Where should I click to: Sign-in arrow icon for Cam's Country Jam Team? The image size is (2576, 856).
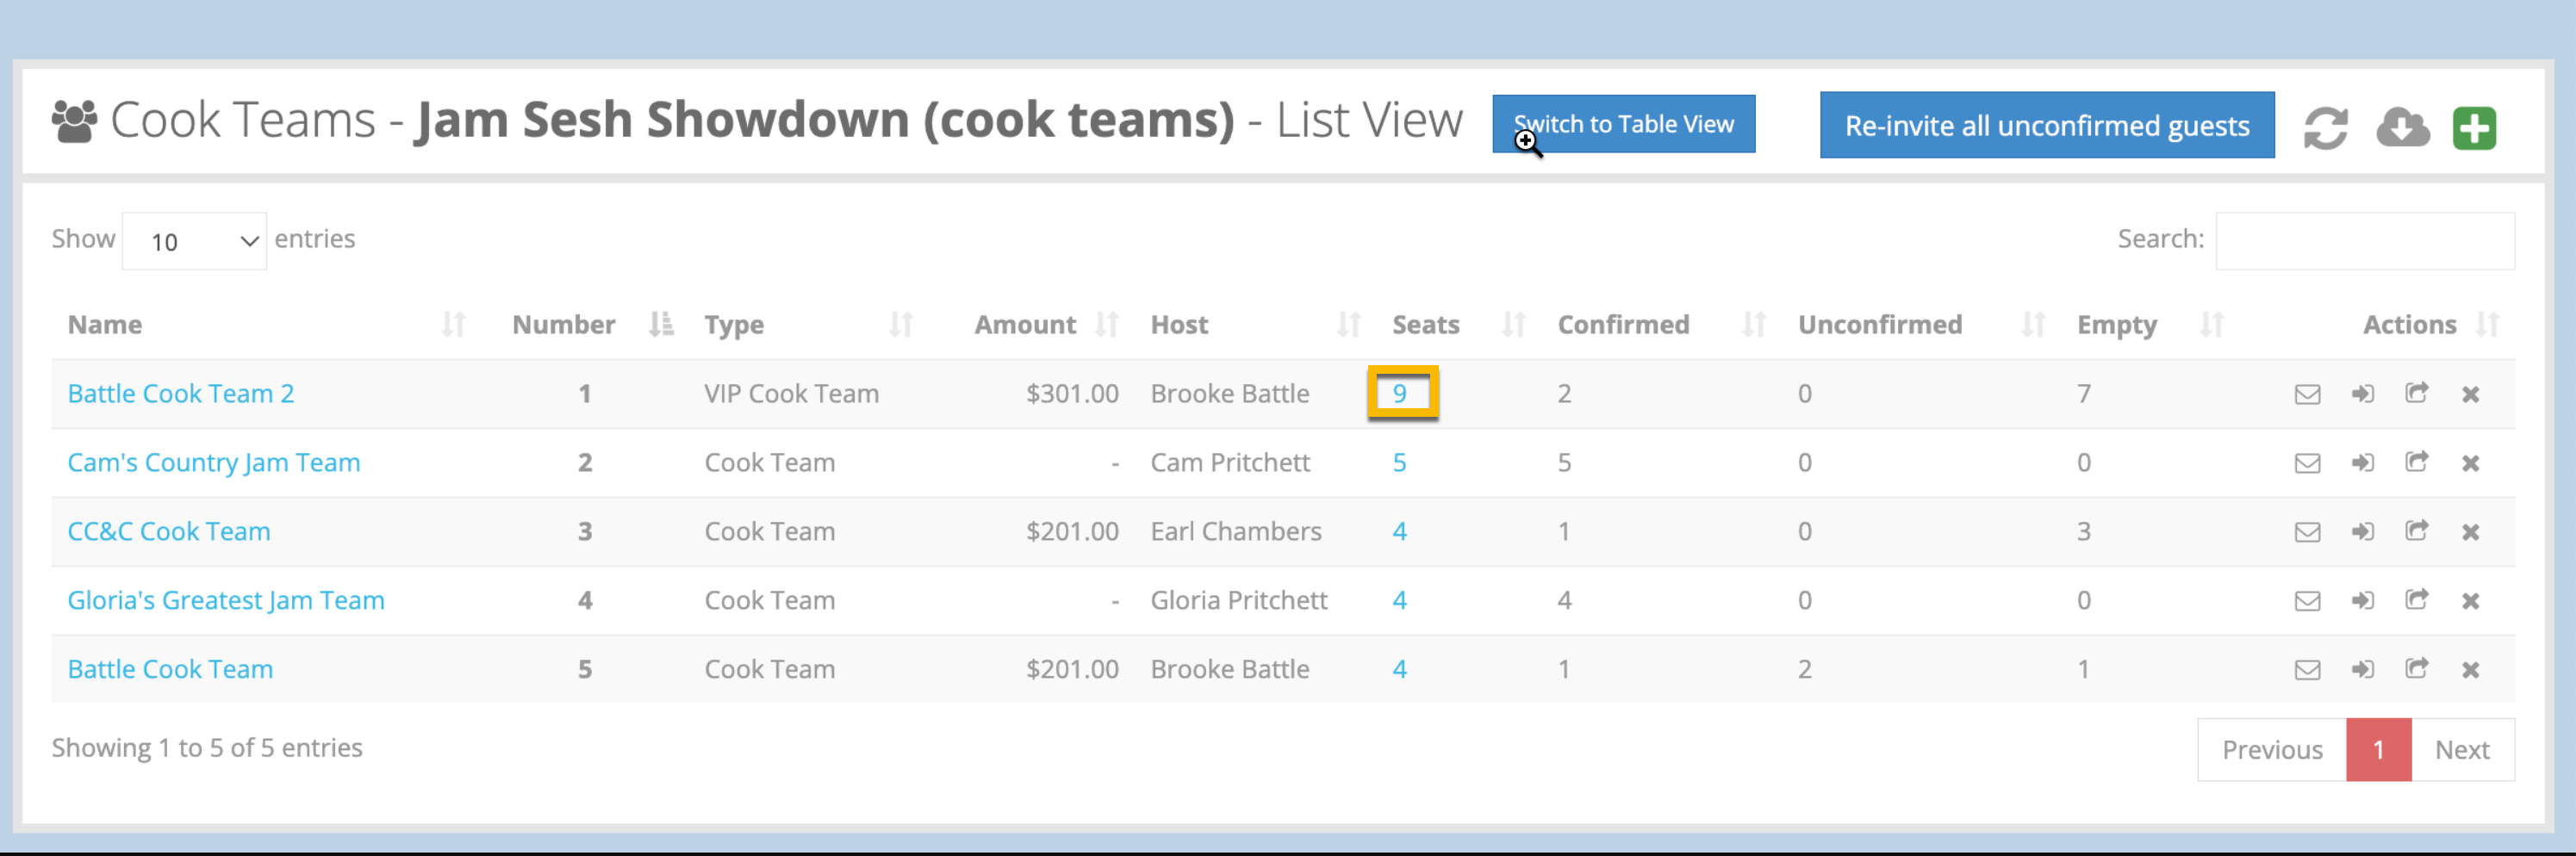pos(2362,463)
